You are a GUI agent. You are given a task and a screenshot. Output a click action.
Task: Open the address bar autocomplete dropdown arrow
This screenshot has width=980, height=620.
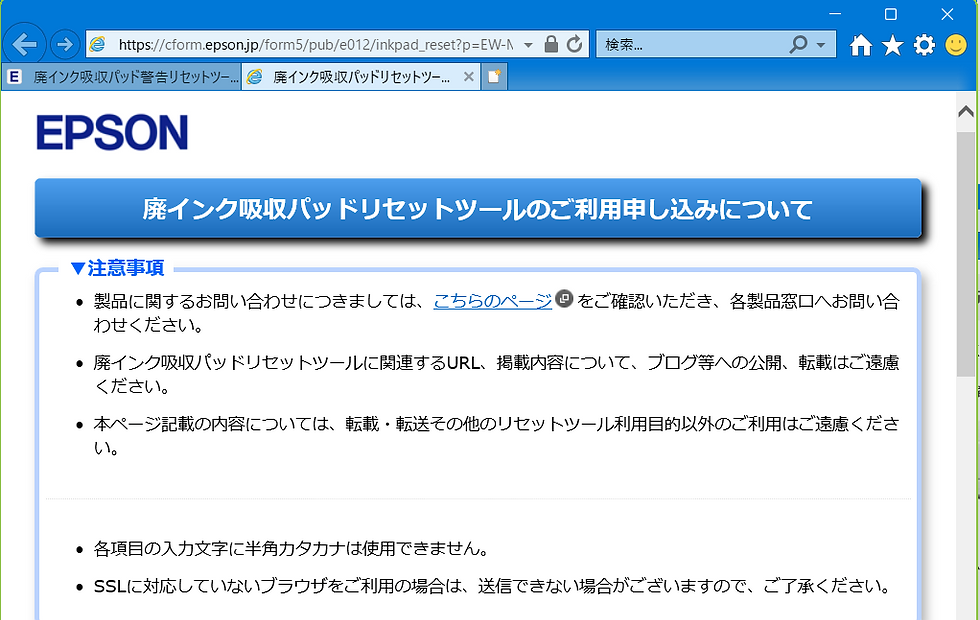click(x=528, y=45)
